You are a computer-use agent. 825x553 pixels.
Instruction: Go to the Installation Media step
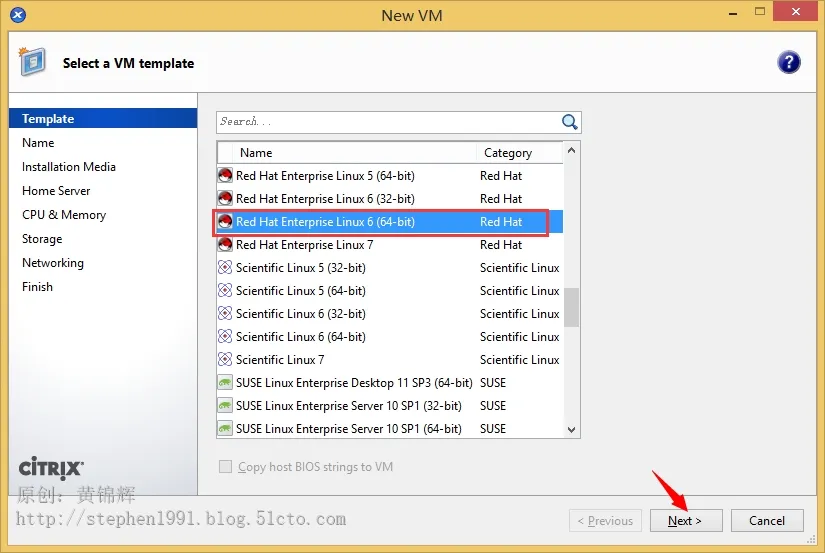(x=103, y=167)
